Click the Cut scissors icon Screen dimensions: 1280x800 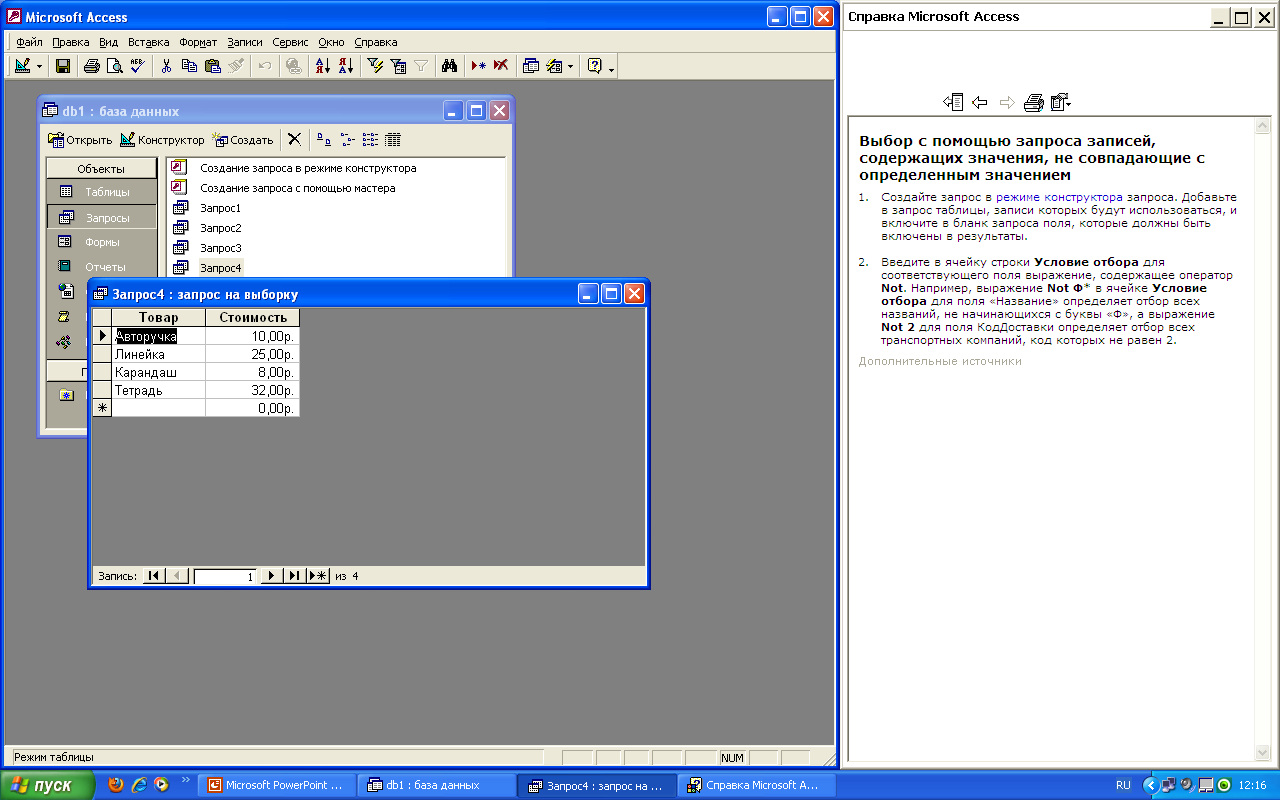pyautogui.click(x=167, y=66)
